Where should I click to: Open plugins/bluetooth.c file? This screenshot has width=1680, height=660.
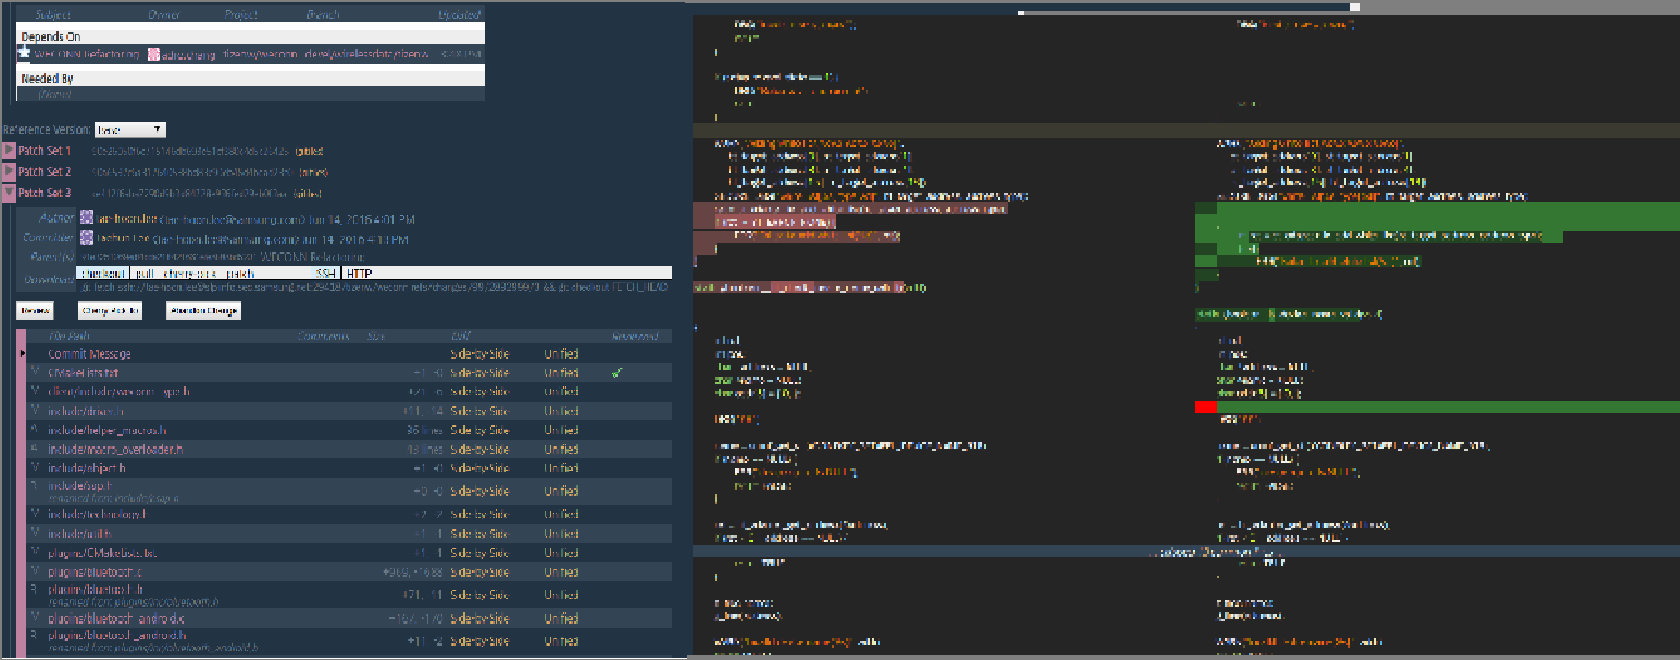(x=95, y=573)
